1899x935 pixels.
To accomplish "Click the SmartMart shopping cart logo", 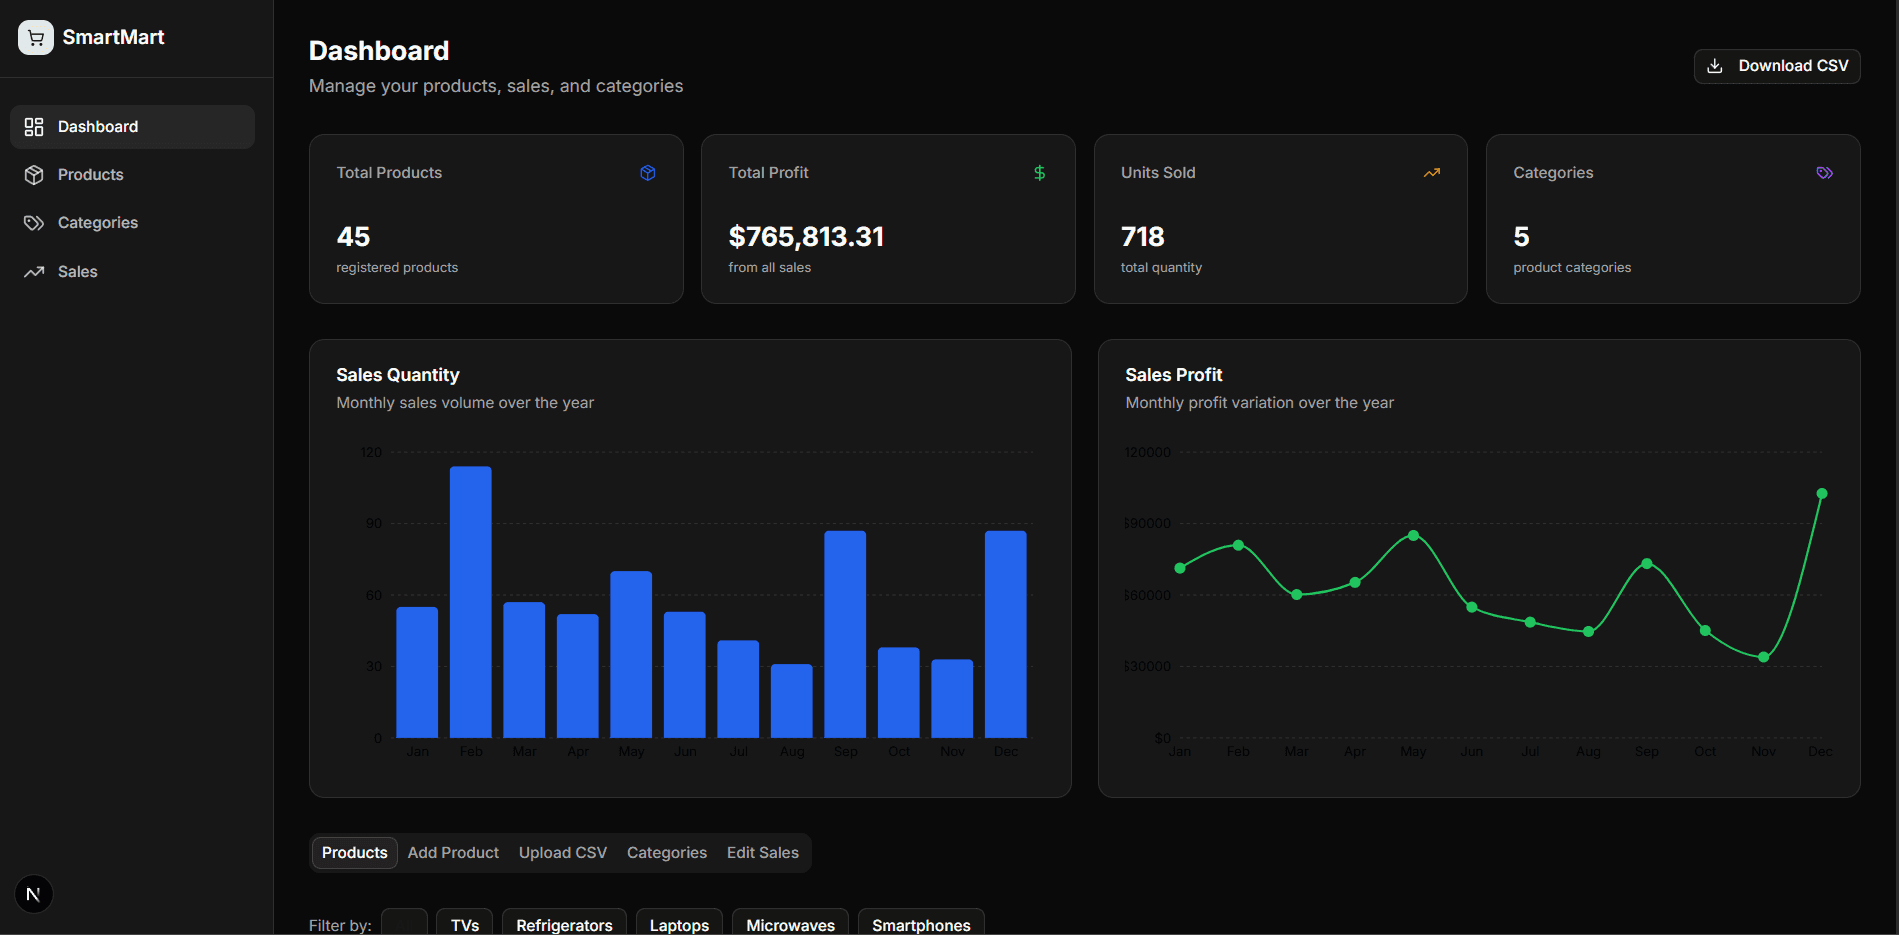I will click(x=36, y=37).
